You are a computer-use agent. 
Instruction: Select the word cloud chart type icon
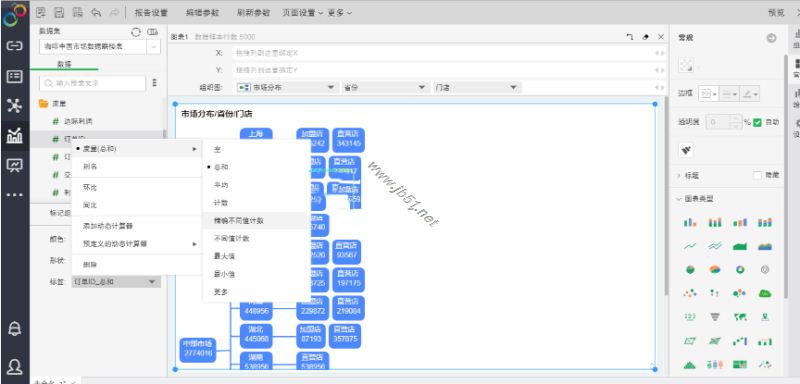(765, 293)
